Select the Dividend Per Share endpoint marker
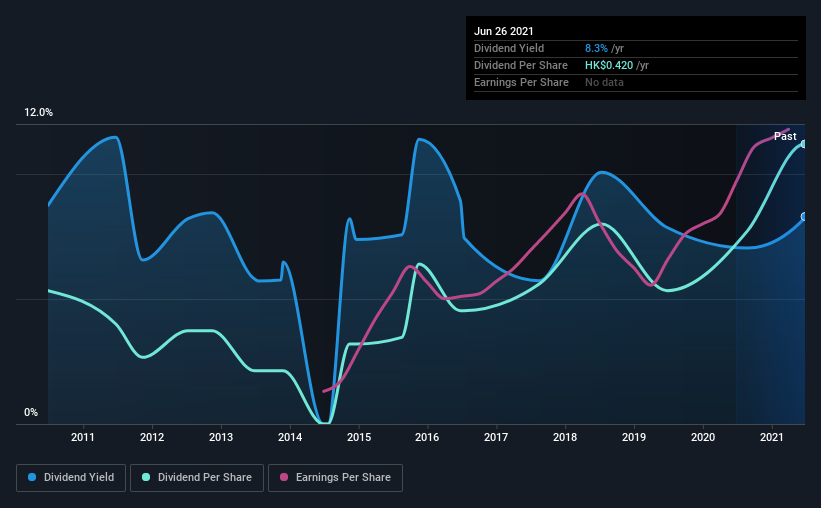This screenshot has width=821, height=508. (804, 144)
